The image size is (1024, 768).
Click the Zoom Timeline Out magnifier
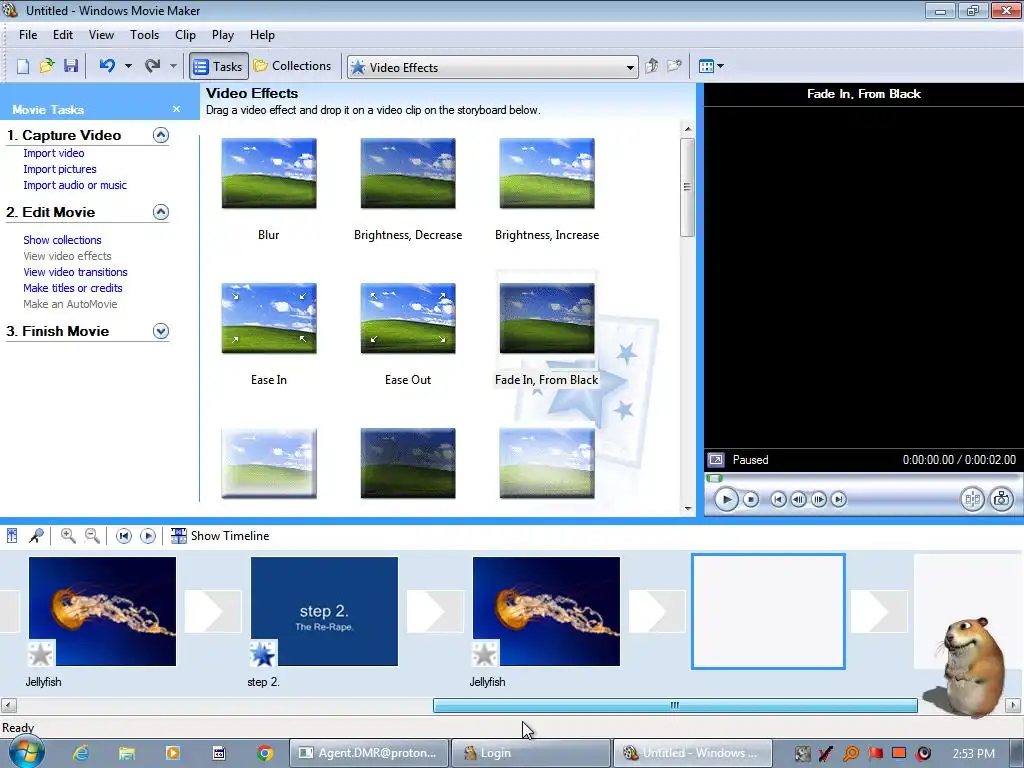[93, 536]
